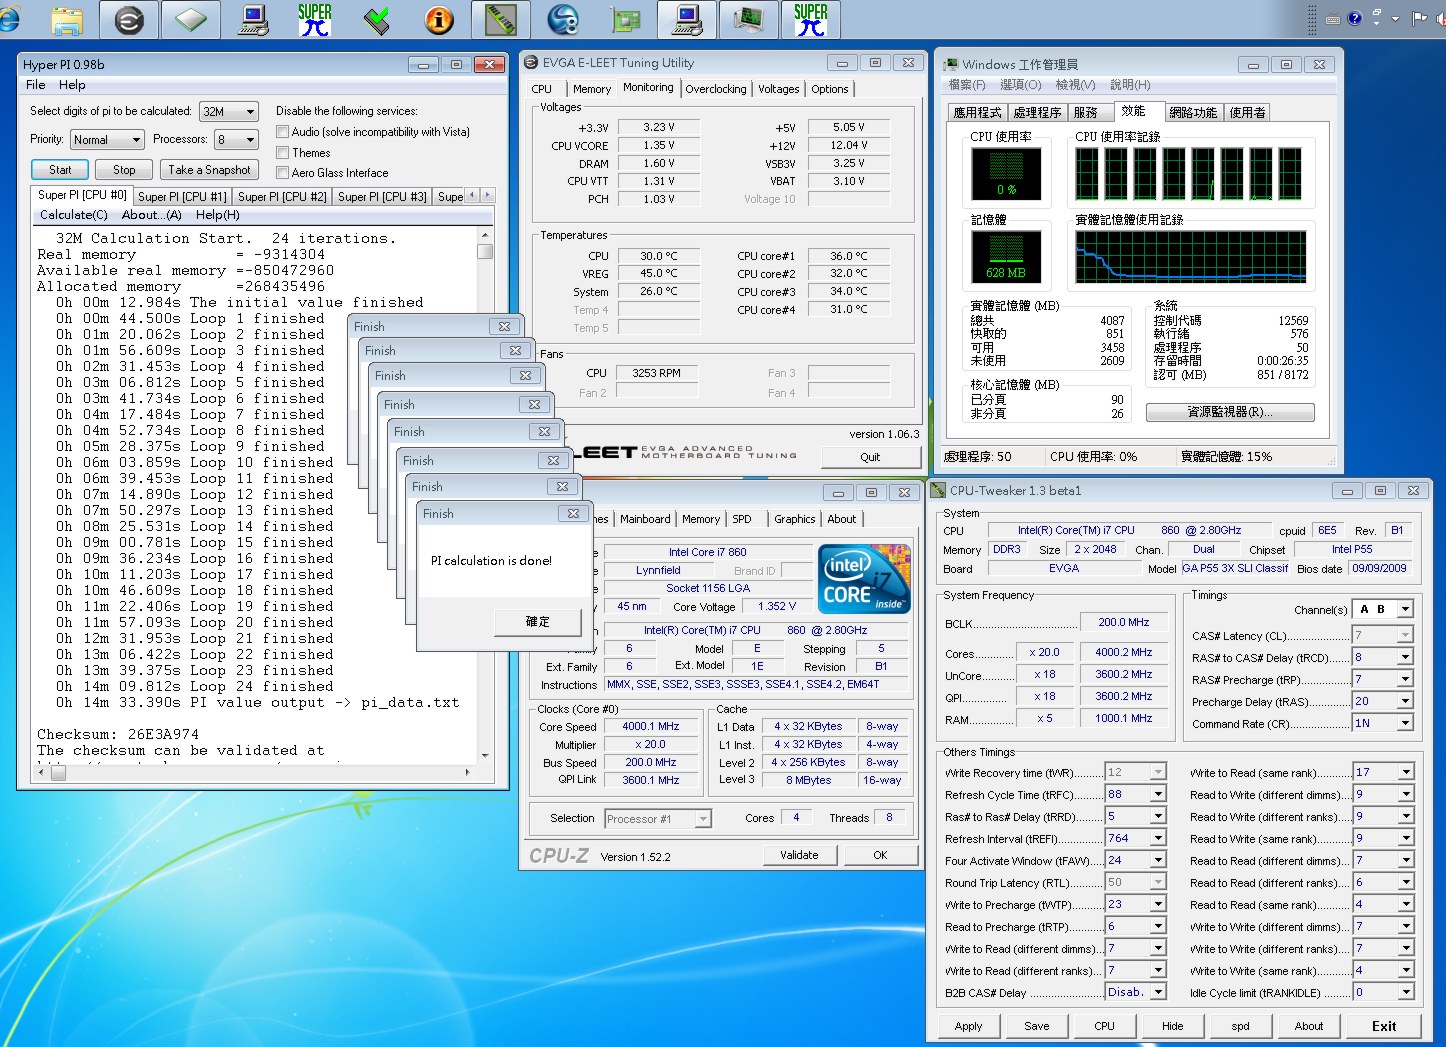Open the Stop button in Hyper PI

124,170
